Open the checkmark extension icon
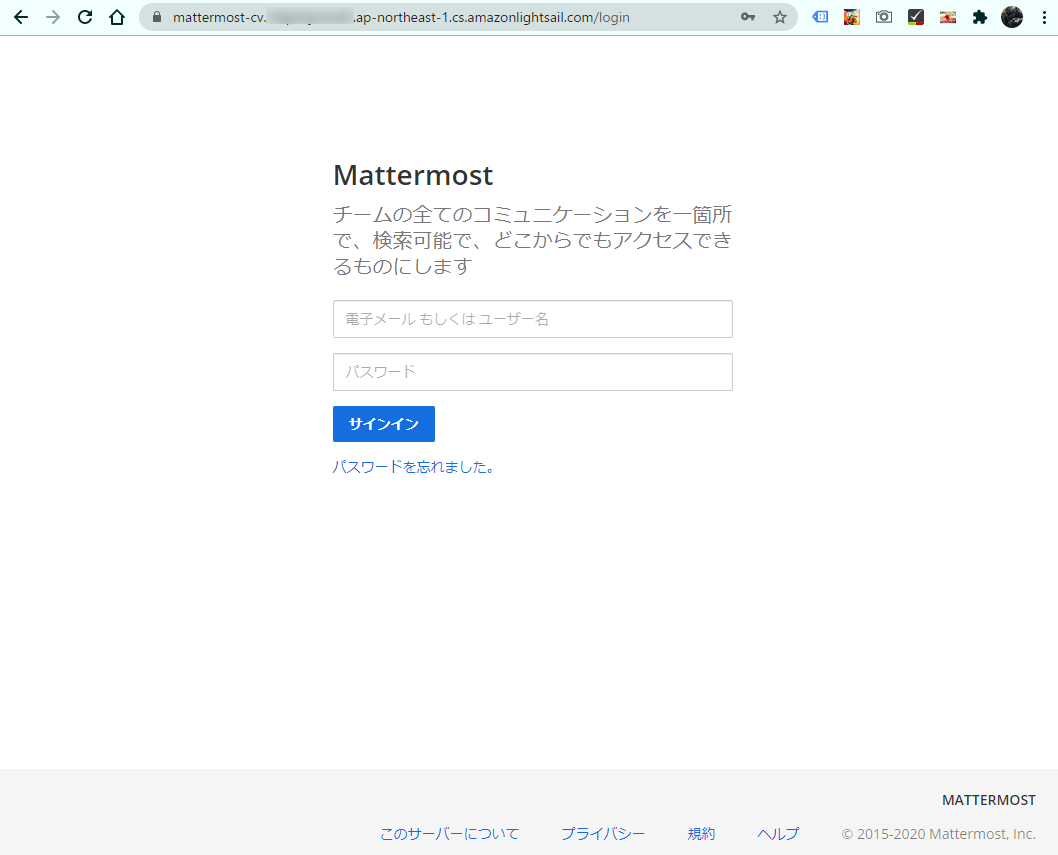The height and width of the screenshot is (855, 1058). [916, 17]
